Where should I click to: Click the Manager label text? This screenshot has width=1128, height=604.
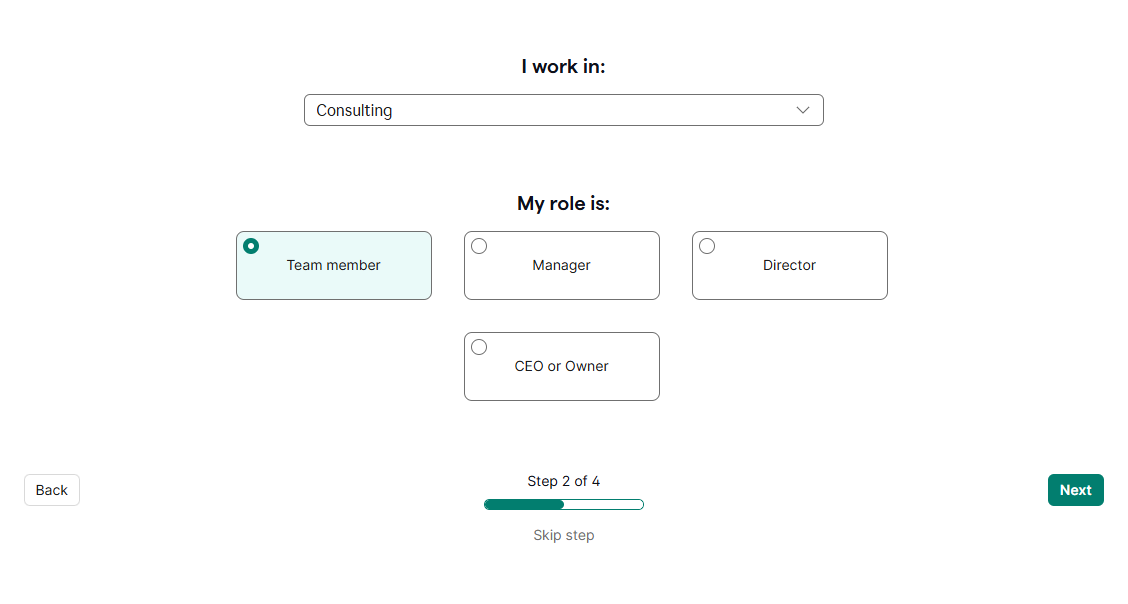(x=561, y=265)
